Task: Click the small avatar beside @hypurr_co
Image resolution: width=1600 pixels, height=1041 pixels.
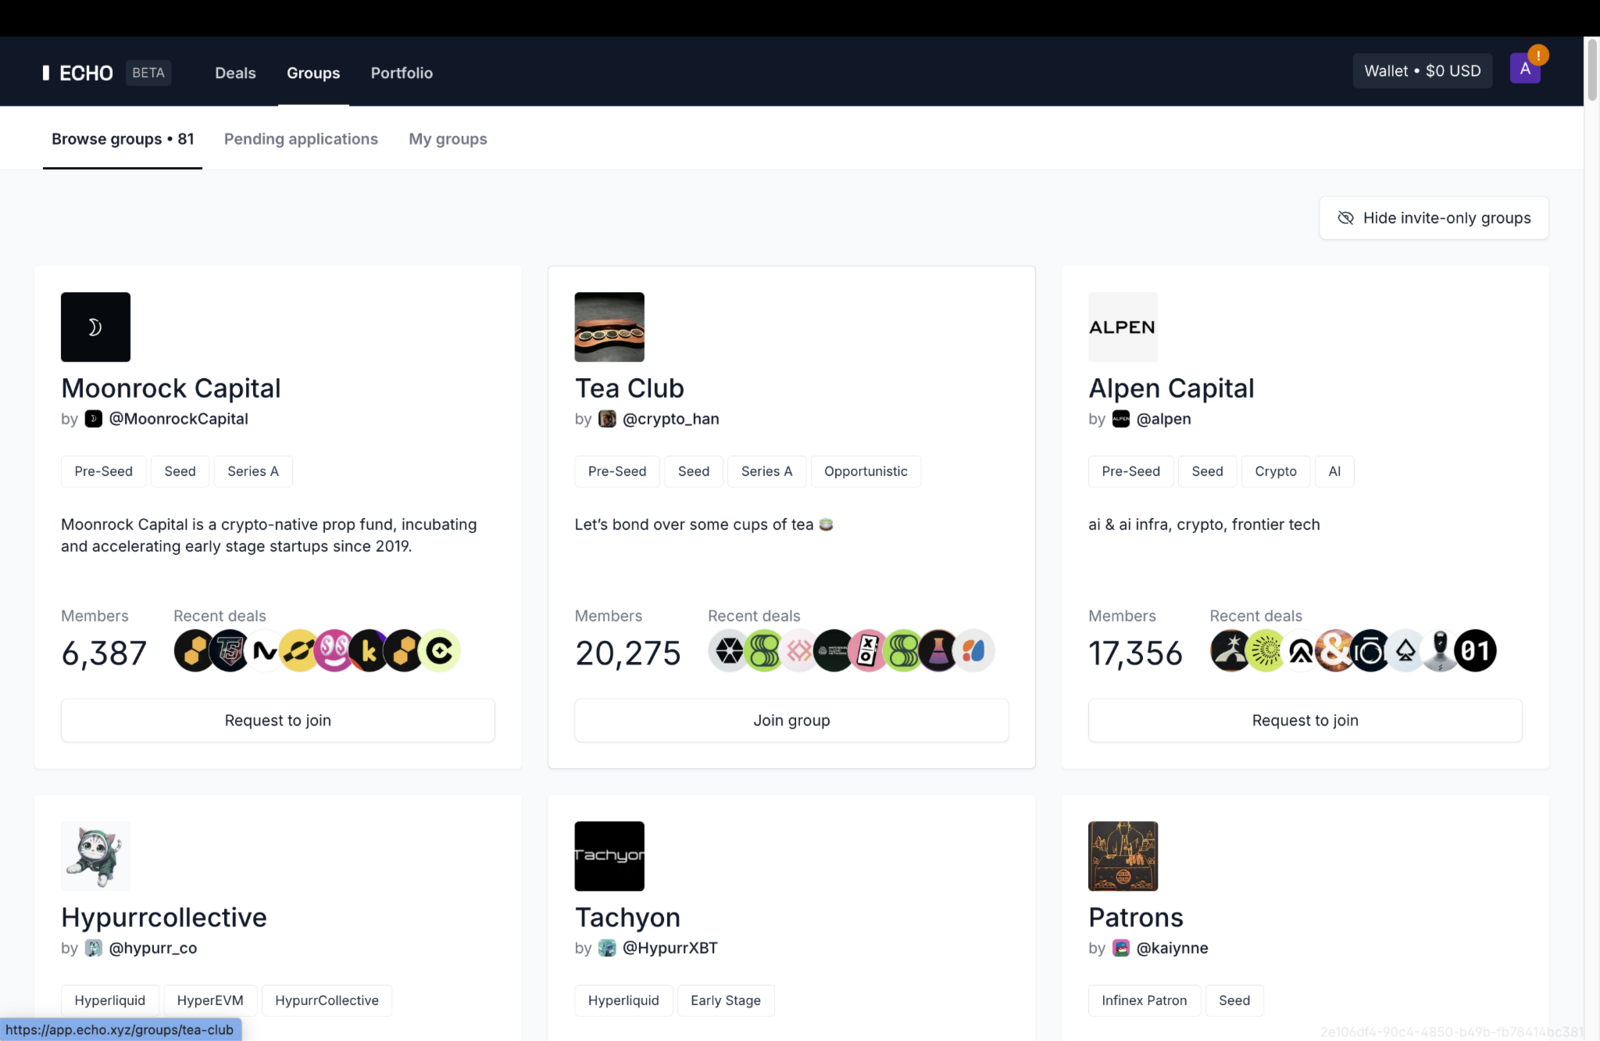Action: pos(93,948)
